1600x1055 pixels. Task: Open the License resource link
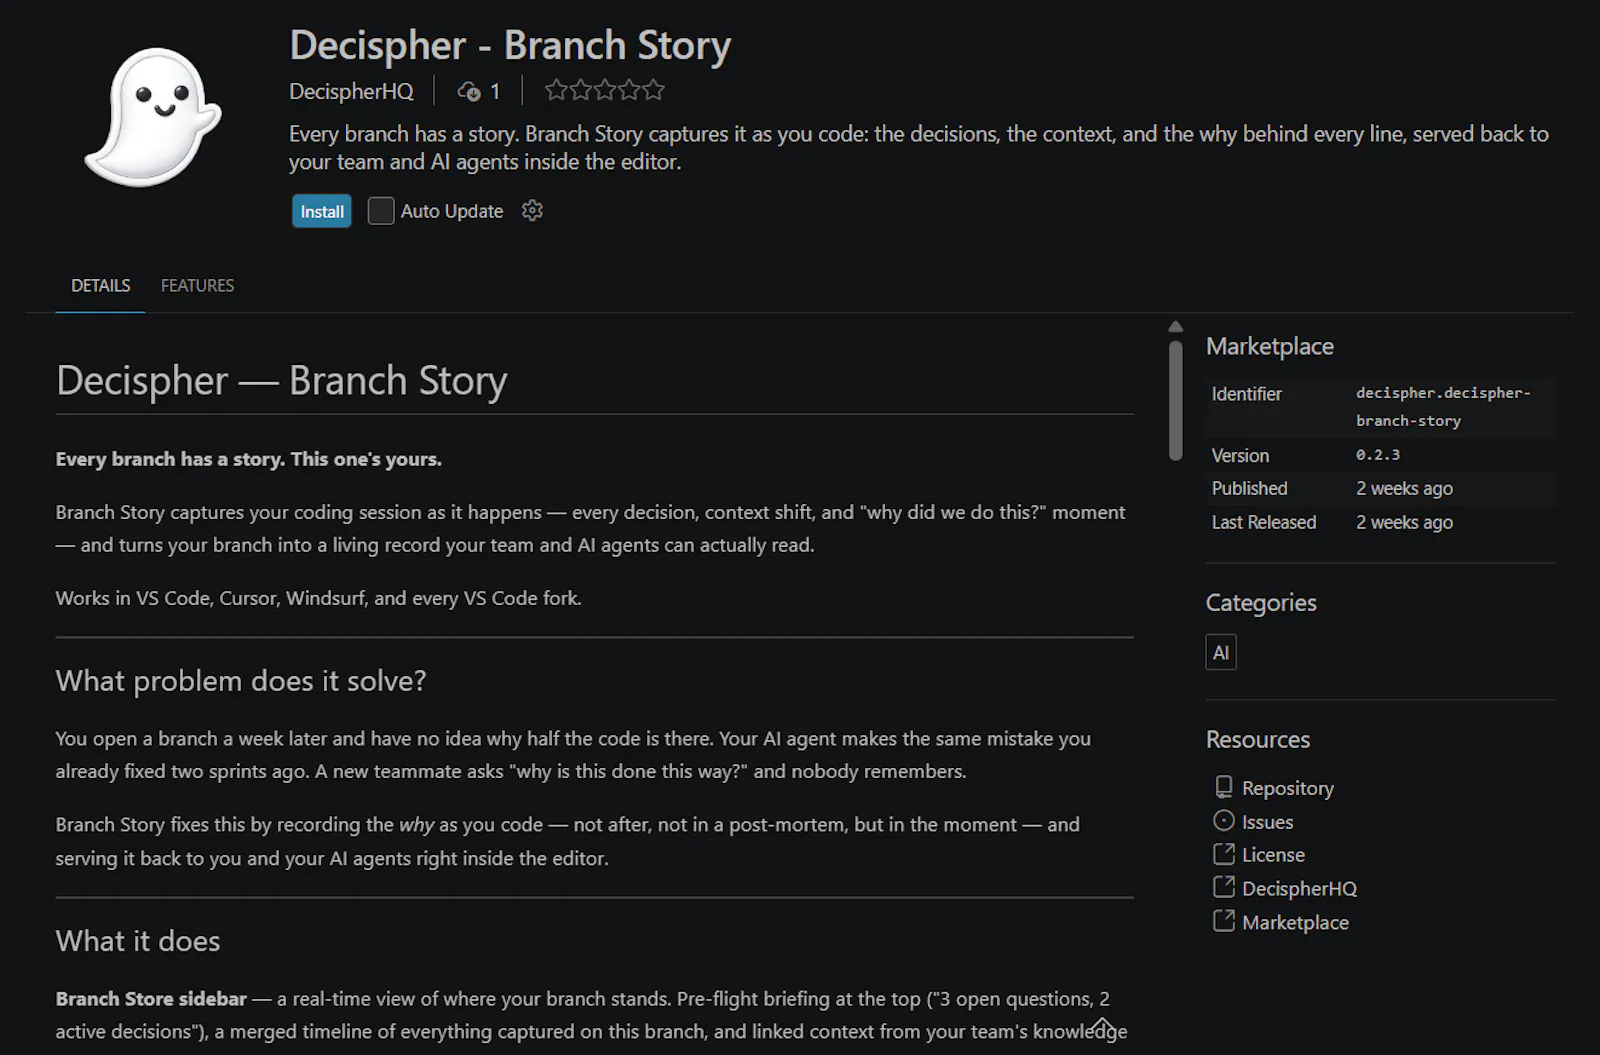[x=1273, y=855]
